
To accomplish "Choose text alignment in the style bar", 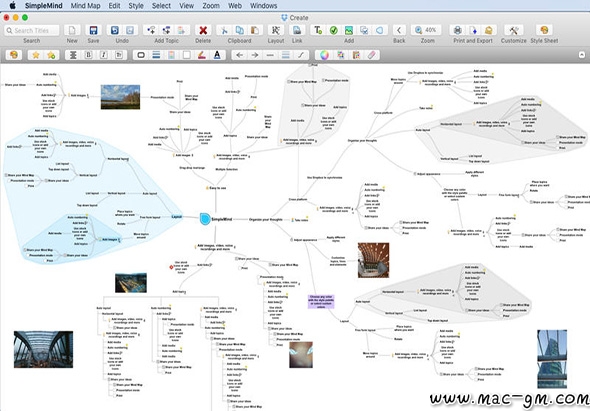I will click(x=73, y=55).
